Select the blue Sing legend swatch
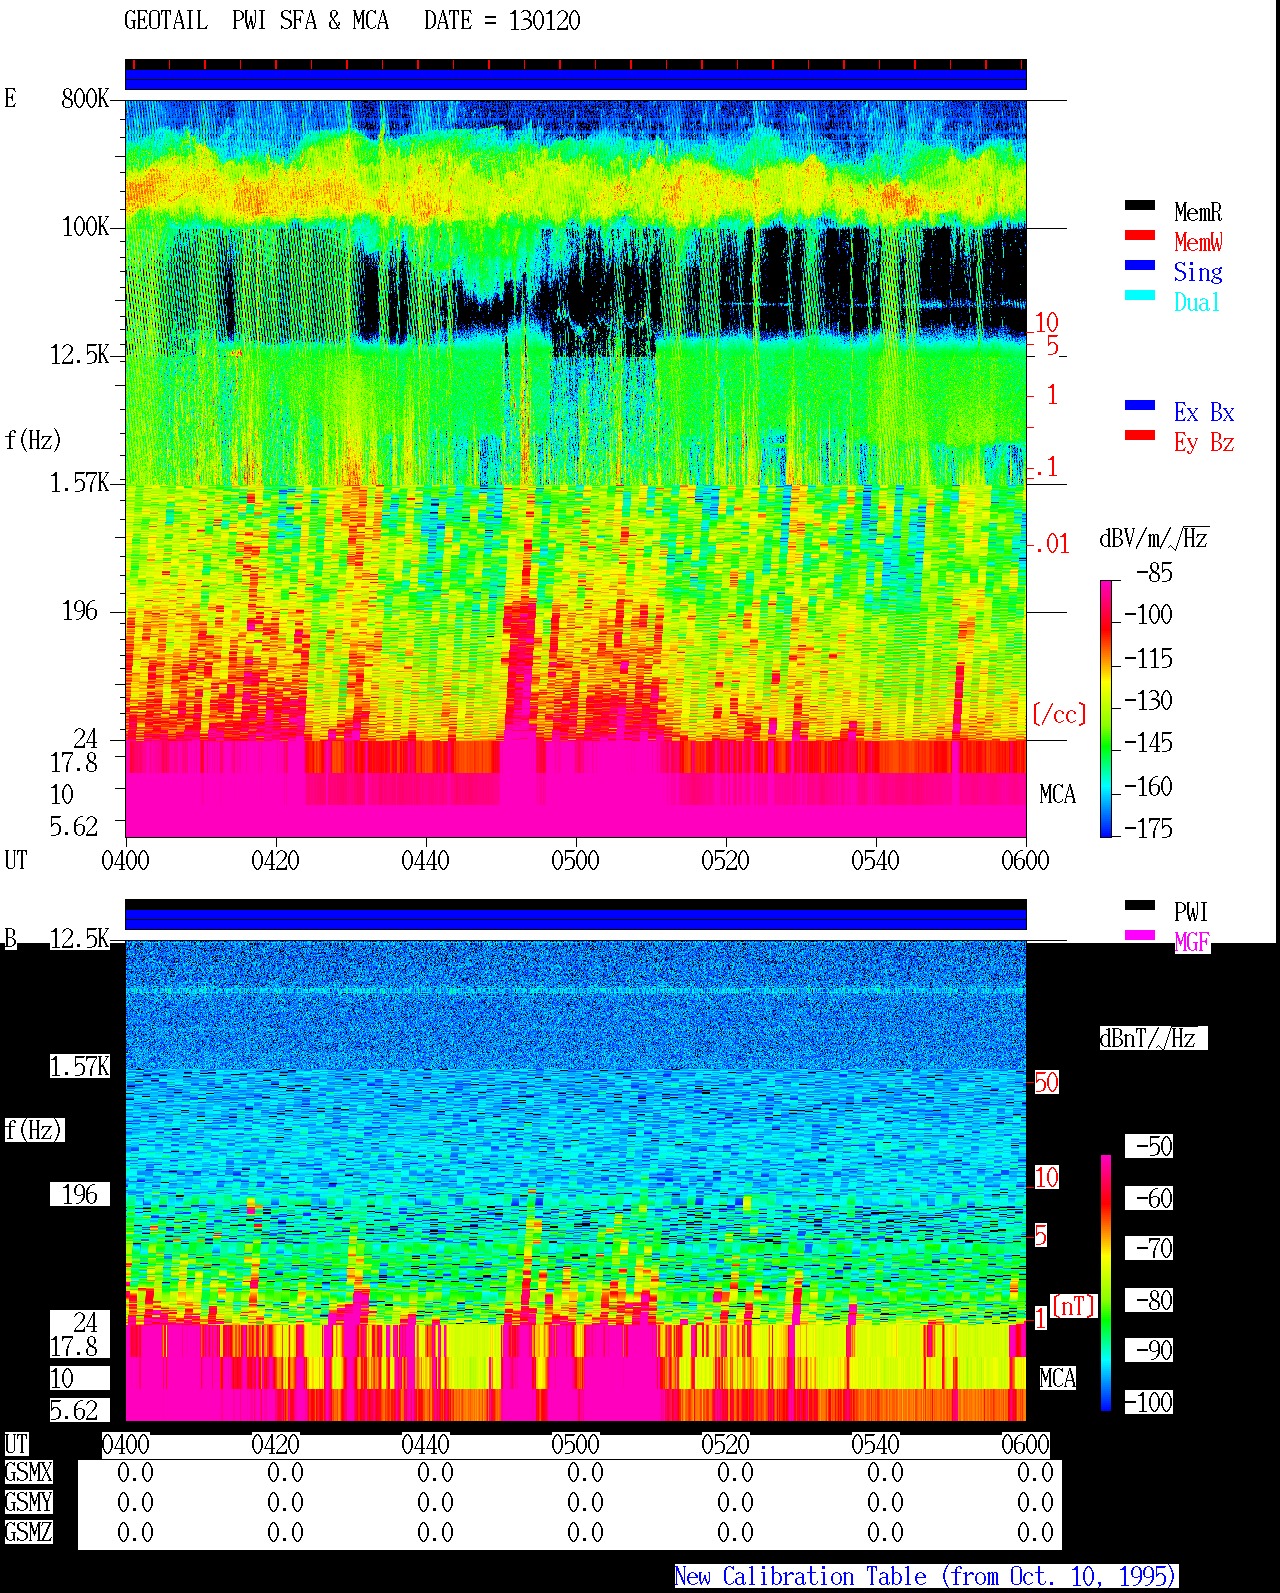Screen dimensions: 1280x1593 coord(1140,266)
